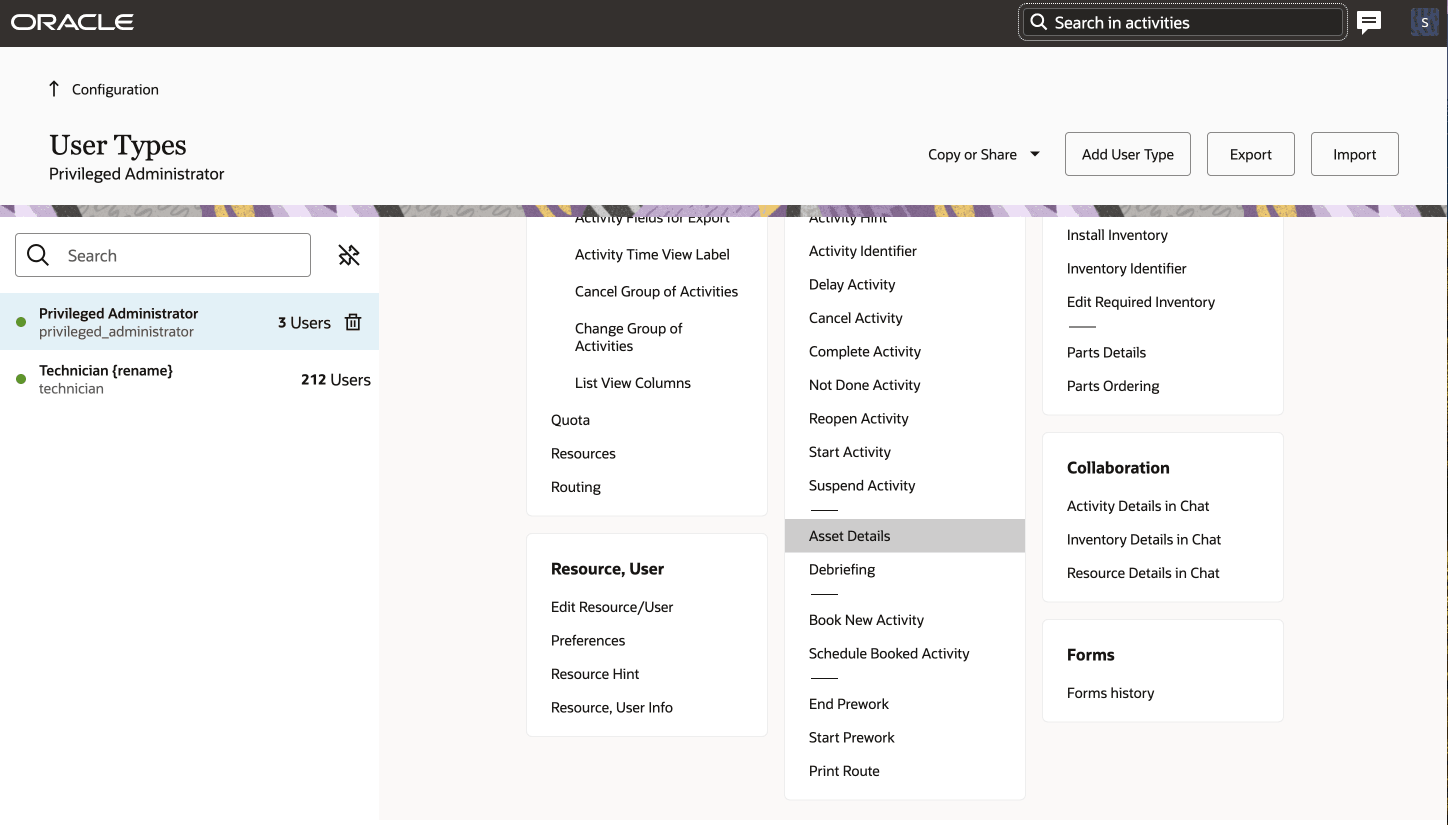Screen dimensions: 1448x825
Task: Click the unpin panel icon
Action: click(x=349, y=256)
